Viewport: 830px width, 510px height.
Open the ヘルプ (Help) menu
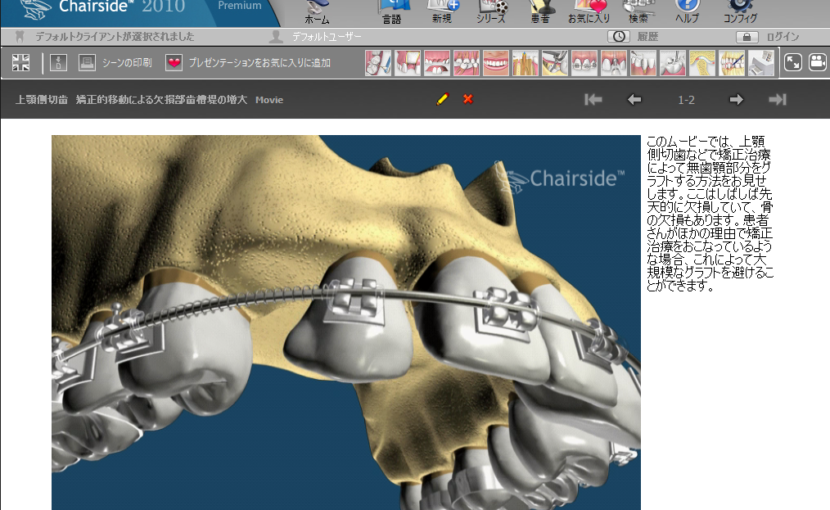click(687, 11)
